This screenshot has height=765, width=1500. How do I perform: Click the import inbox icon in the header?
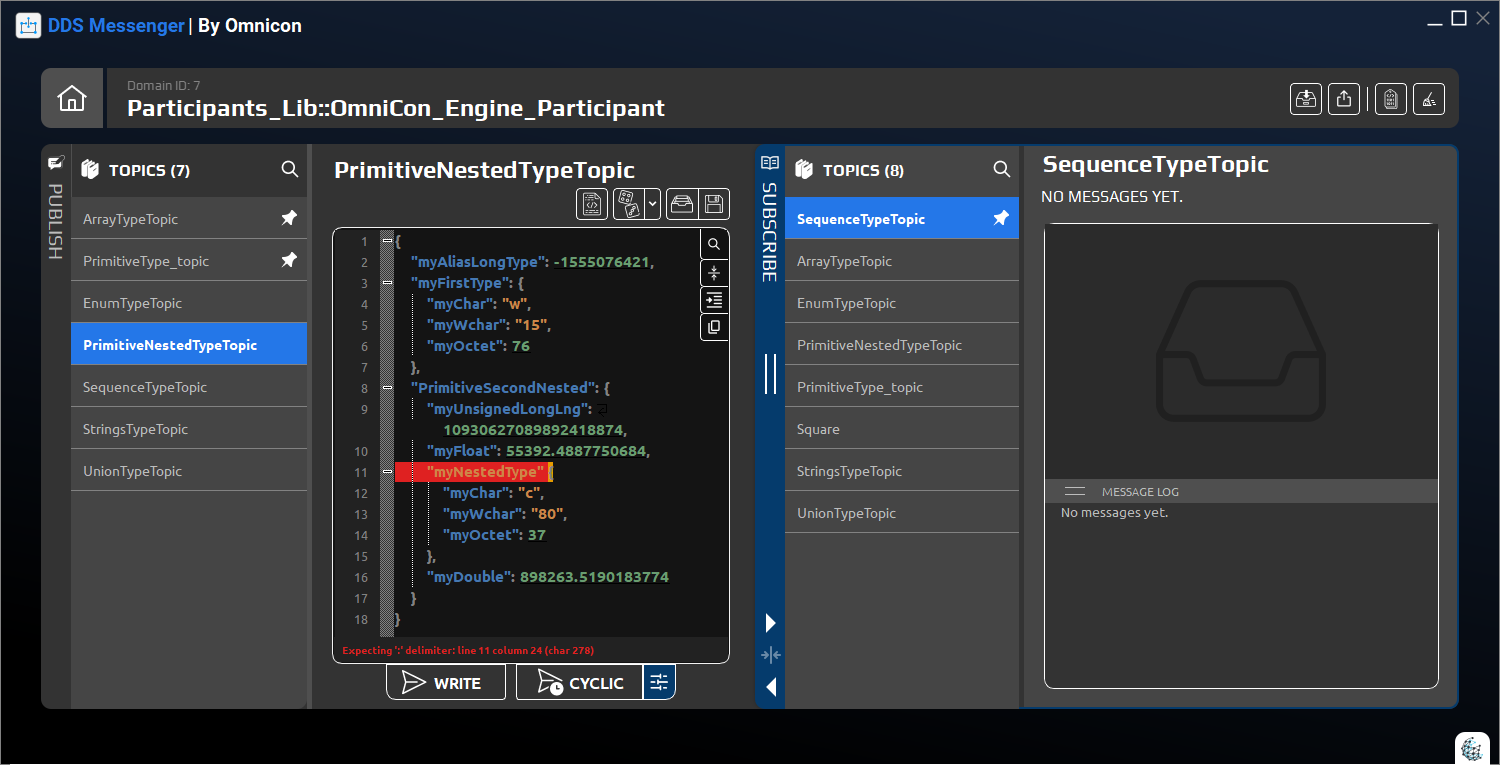[x=1305, y=98]
